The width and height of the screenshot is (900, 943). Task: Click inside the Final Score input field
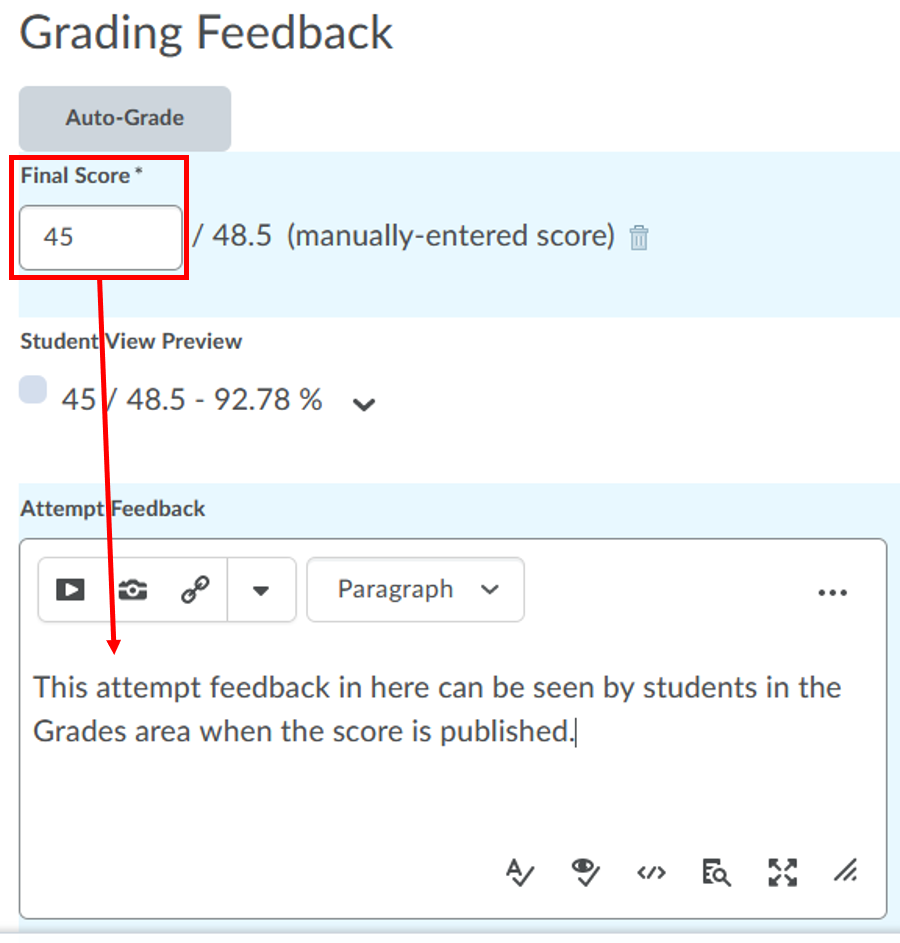(99, 238)
